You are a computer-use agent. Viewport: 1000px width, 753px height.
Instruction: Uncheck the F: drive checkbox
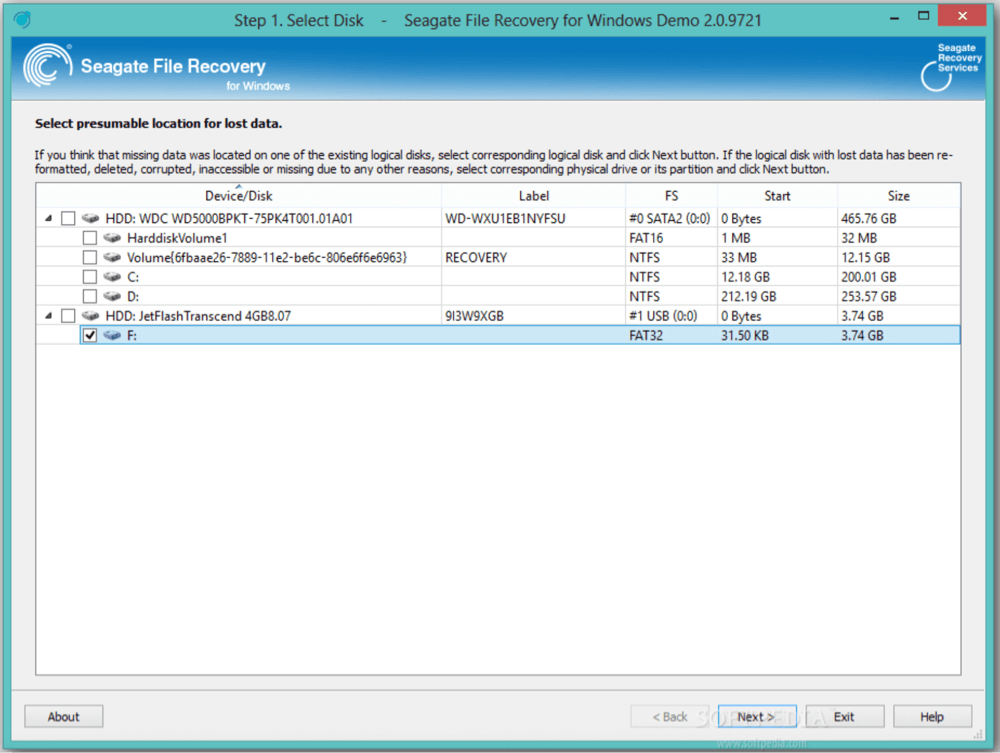point(90,336)
